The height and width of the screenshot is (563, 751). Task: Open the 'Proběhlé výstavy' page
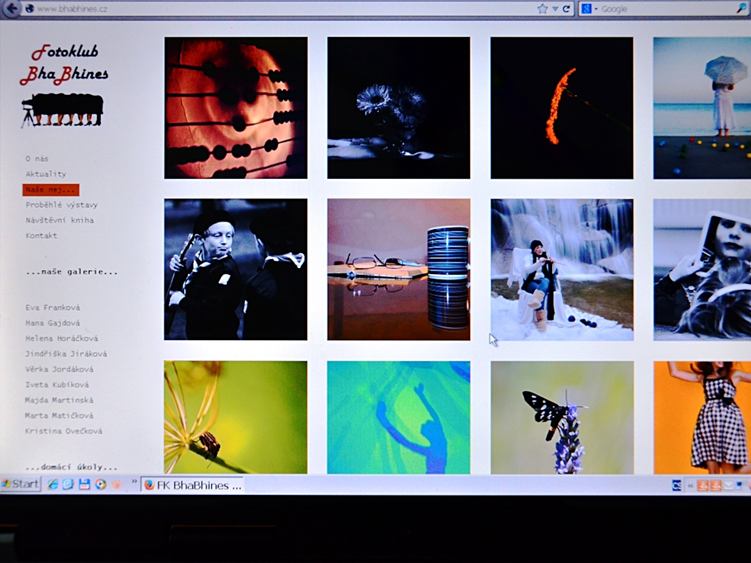pyautogui.click(x=61, y=205)
